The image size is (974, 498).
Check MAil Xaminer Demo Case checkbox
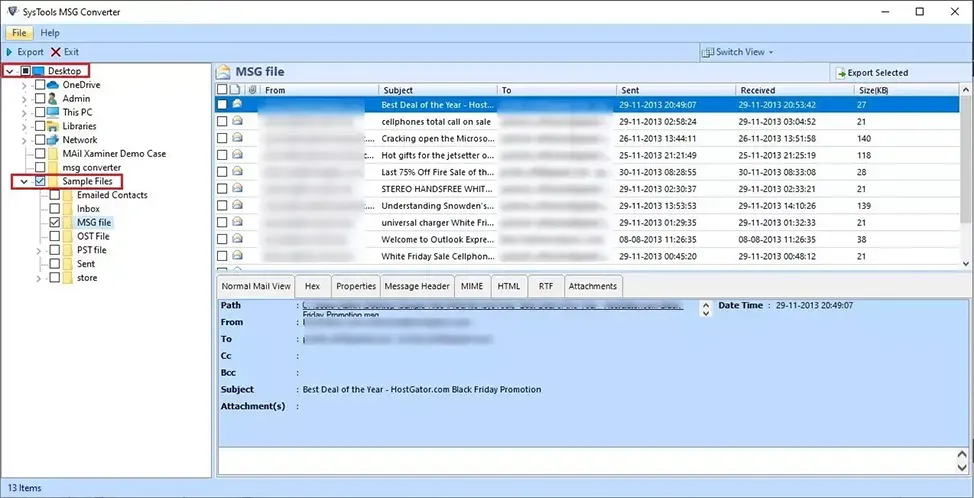40,154
